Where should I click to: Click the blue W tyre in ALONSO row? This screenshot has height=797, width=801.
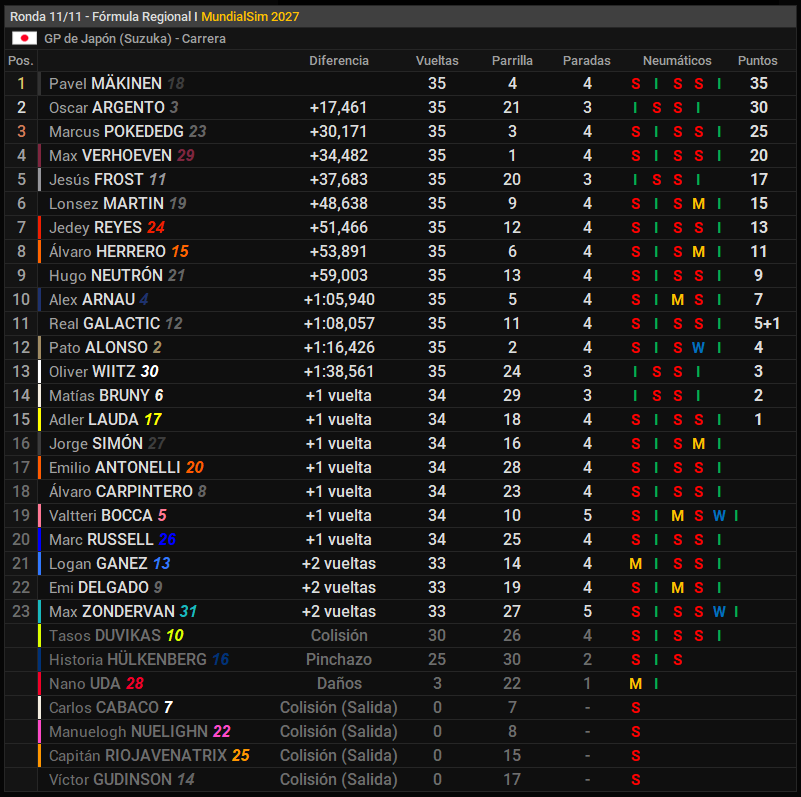click(698, 347)
